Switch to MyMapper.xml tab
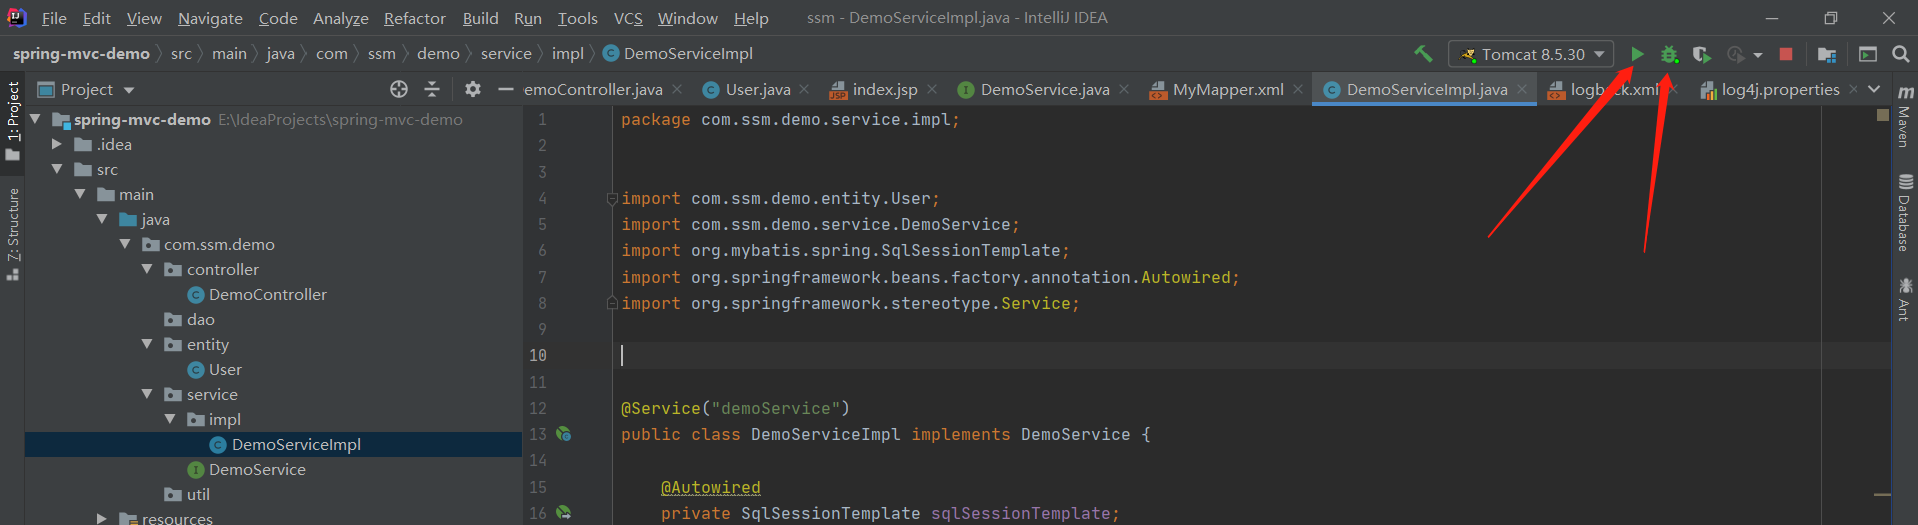1918x525 pixels. point(1227,90)
